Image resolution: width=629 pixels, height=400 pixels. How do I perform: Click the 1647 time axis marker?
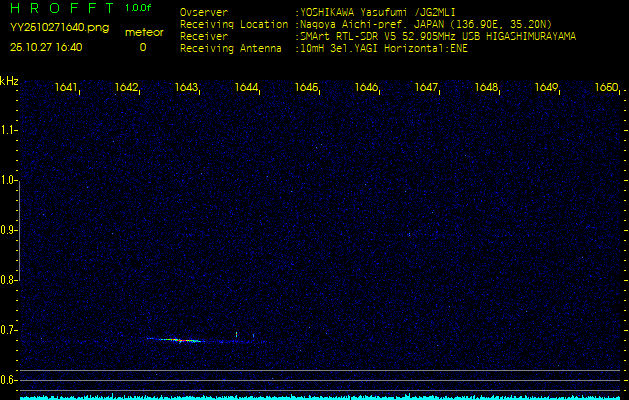[x=426, y=87]
